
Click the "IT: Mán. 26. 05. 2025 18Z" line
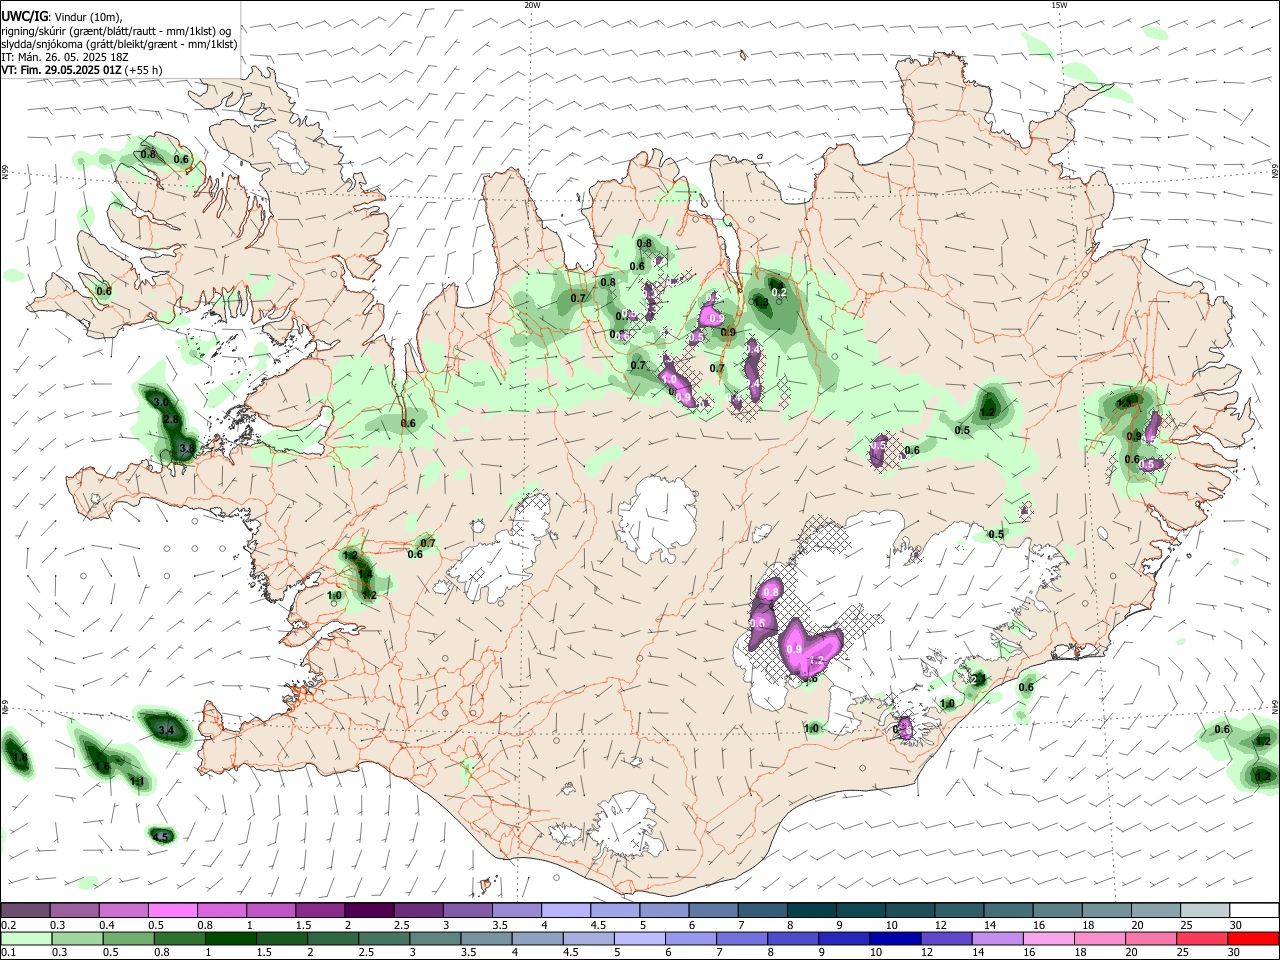click(x=65, y=57)
